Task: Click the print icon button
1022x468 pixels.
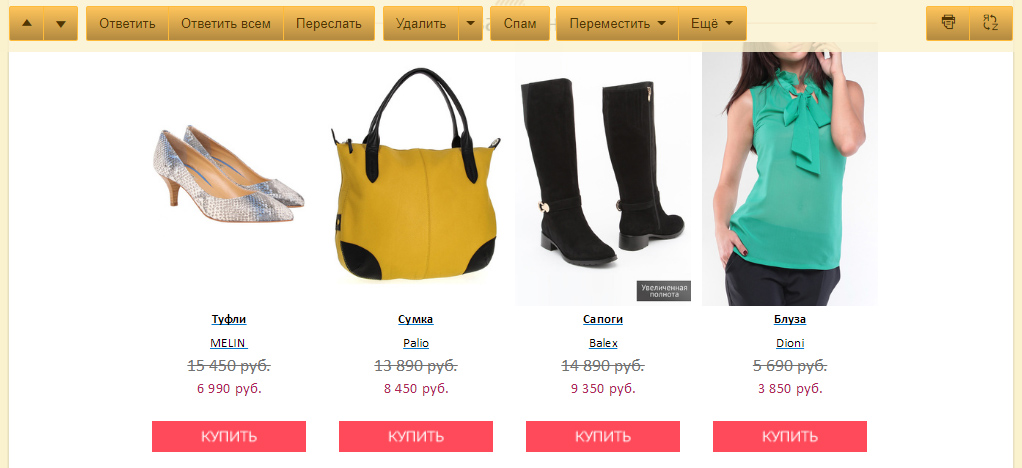Action: [x=948, y=23]
